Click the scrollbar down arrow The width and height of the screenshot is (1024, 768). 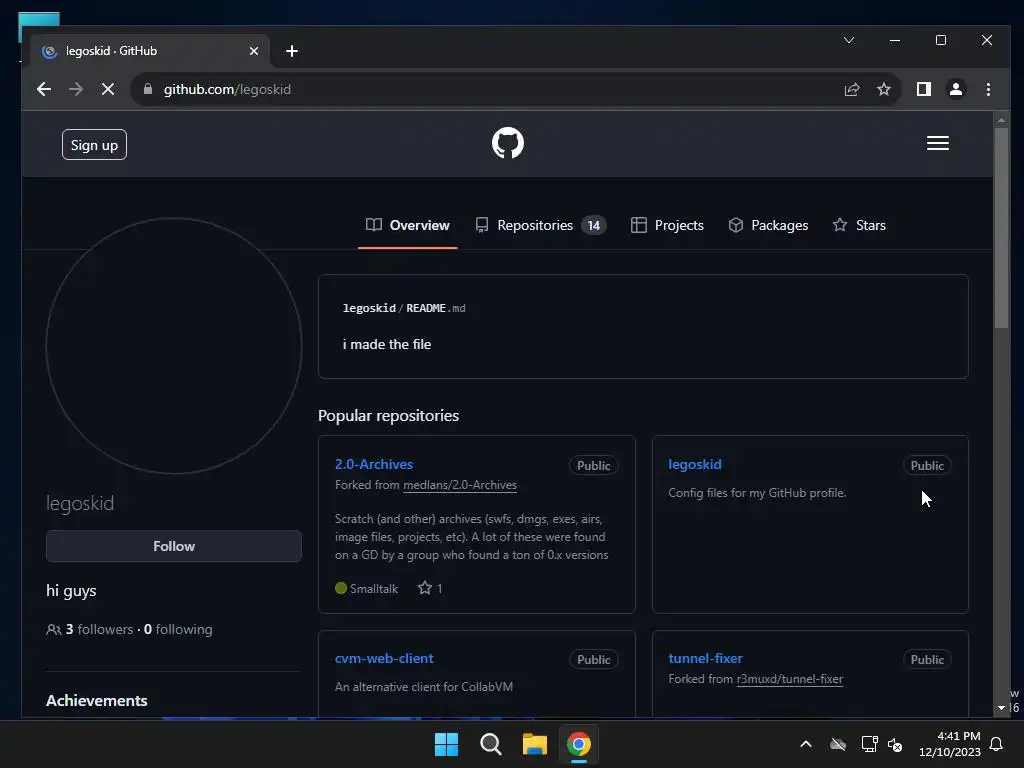[x=1001, y=707]
